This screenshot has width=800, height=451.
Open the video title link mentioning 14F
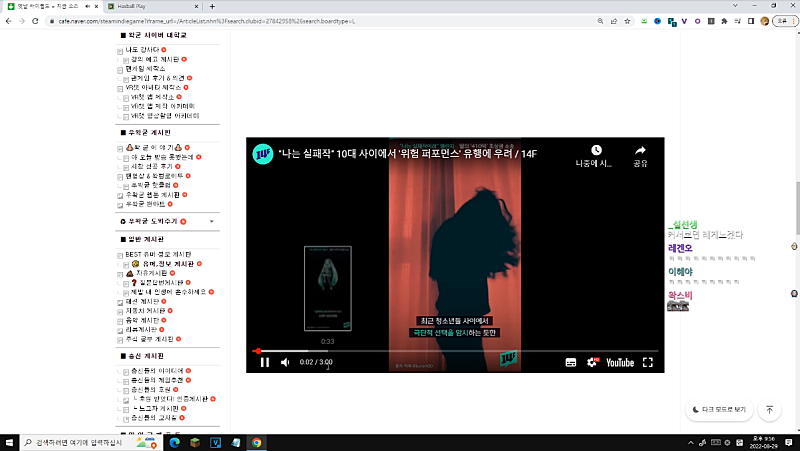tap(408, 154)
